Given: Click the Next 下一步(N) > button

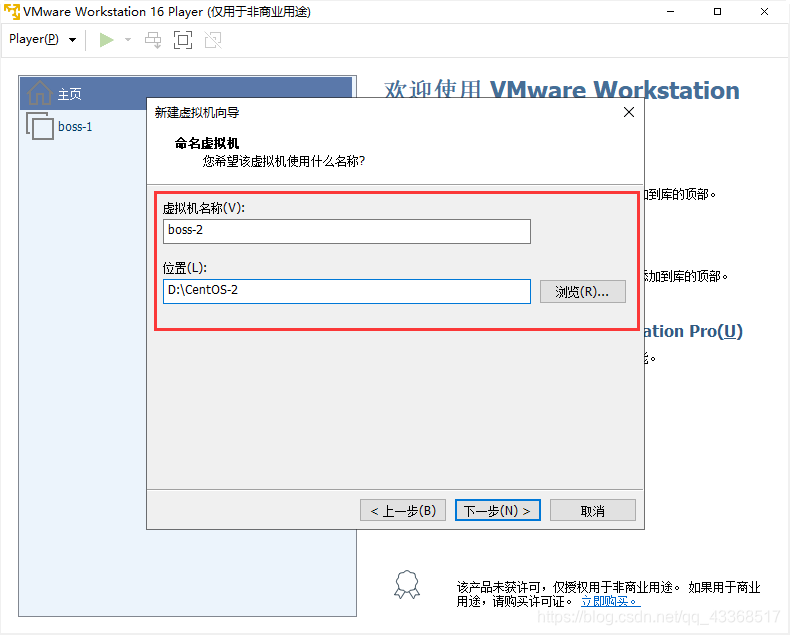Looking at the screenshot, I should tap(498, 511).
